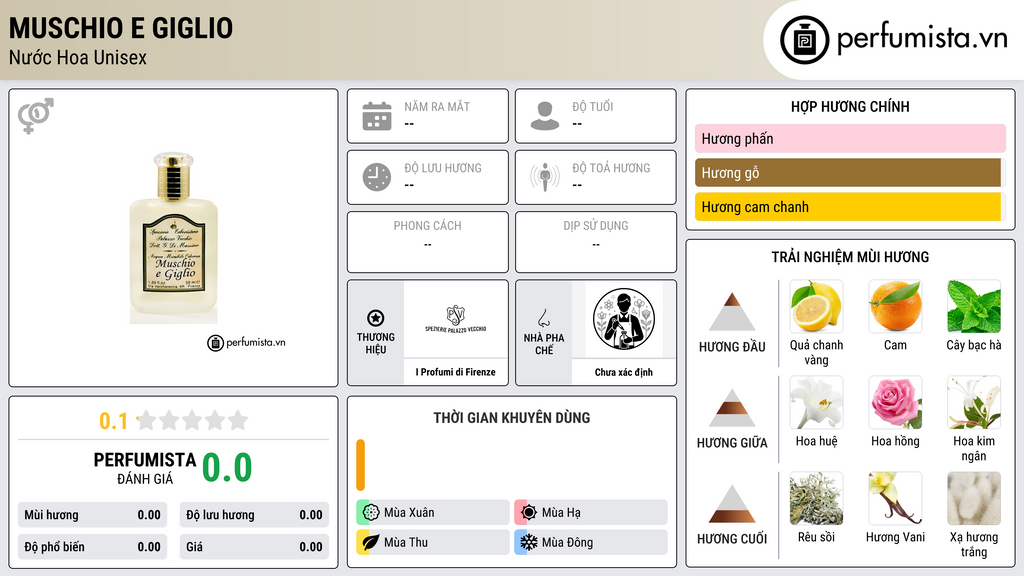Click the calendar icon beside Năm ra mắt
The image size is (1024, 576).
pyautogui.click(x=377, y=116)
